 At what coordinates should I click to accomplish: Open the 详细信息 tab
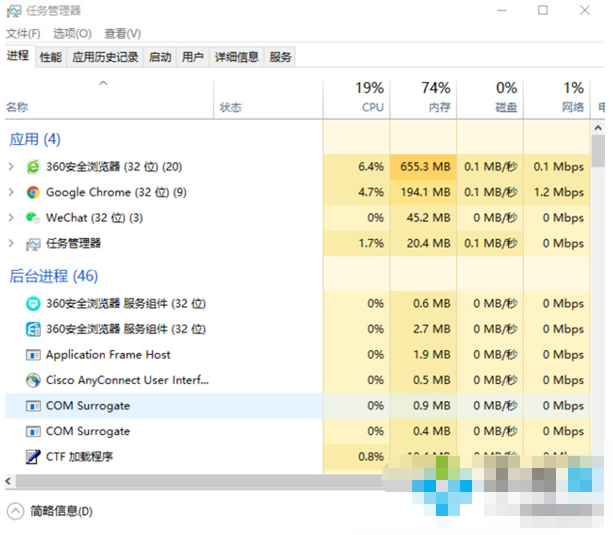pyautogui.click(x=237, y=58)
